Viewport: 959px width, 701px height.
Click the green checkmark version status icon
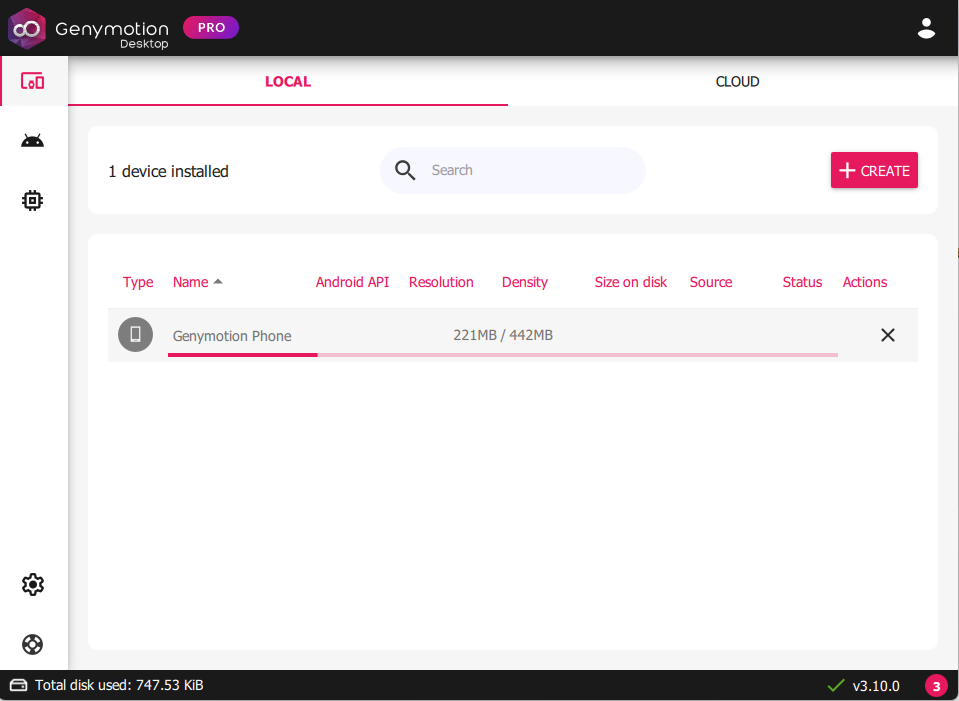[x=835, y=686]
